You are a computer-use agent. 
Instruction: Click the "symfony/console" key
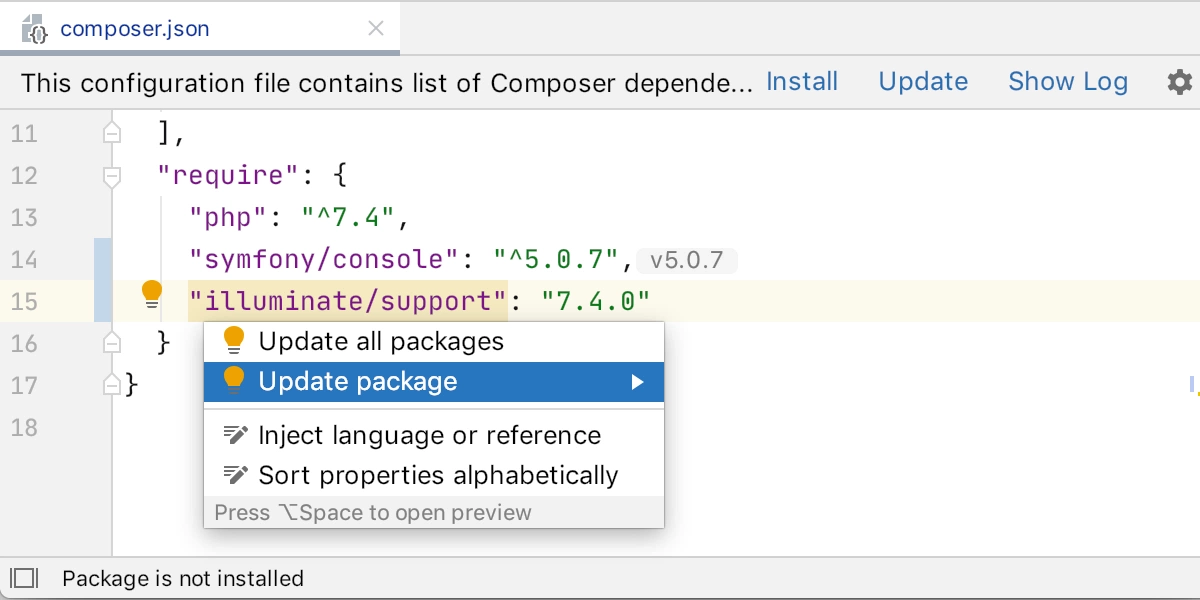pos(324,260)
